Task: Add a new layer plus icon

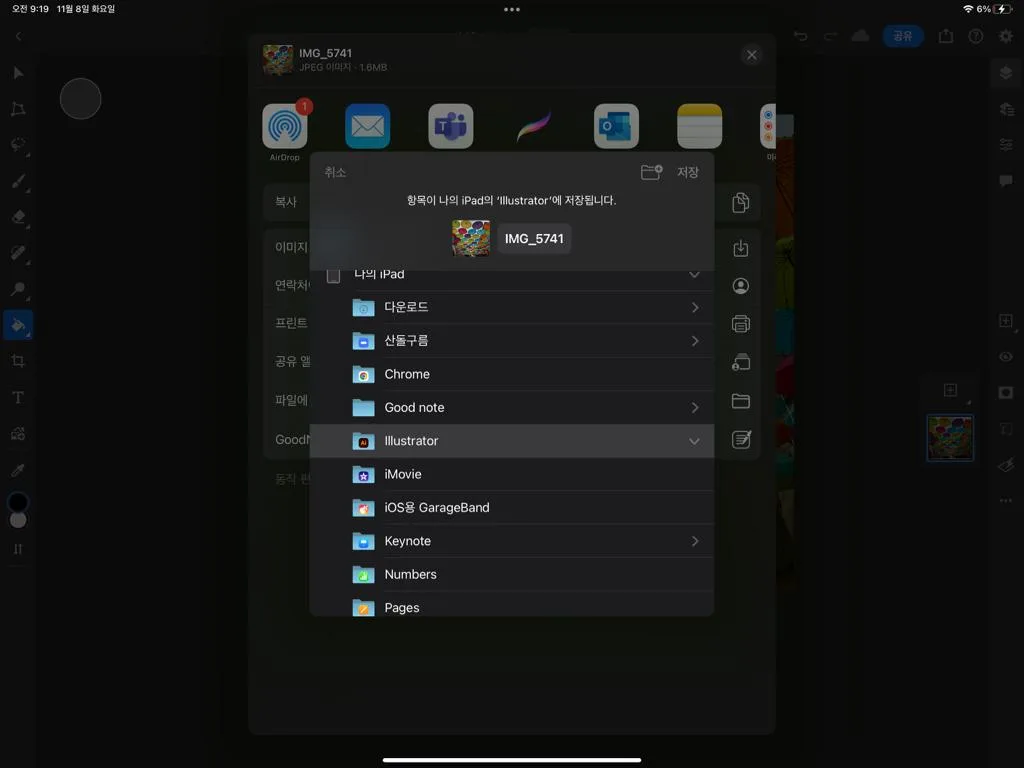Action: coord(1006,321)
